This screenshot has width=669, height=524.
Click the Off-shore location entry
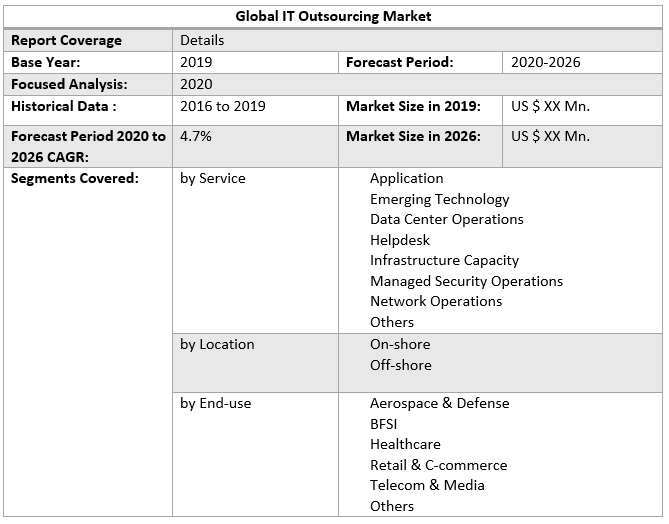tap(400, 365)
